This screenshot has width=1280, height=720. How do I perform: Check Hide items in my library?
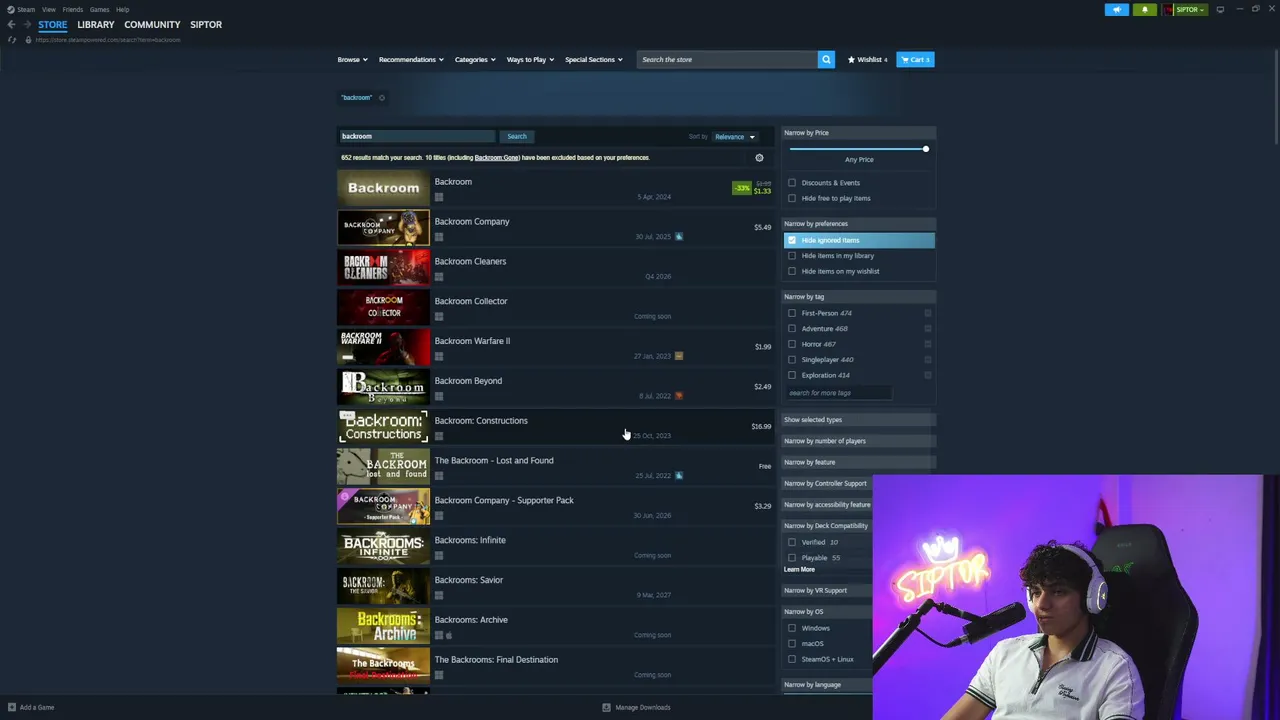pos(792,256)
